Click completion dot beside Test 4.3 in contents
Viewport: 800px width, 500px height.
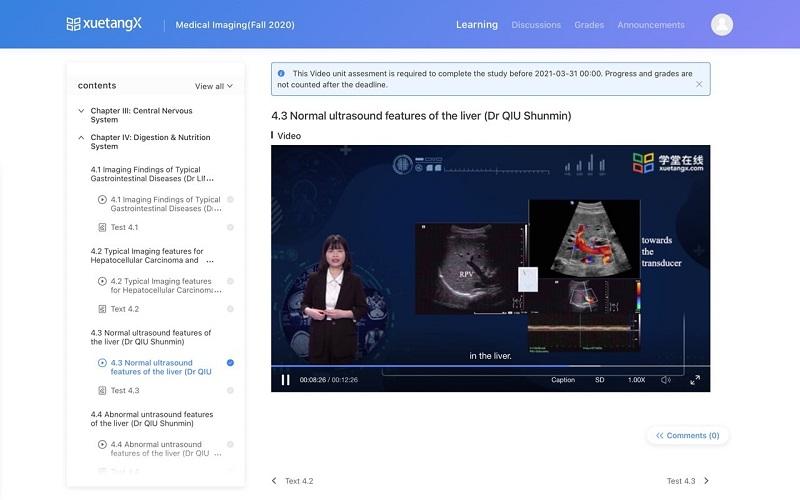[x=230, y=391]
